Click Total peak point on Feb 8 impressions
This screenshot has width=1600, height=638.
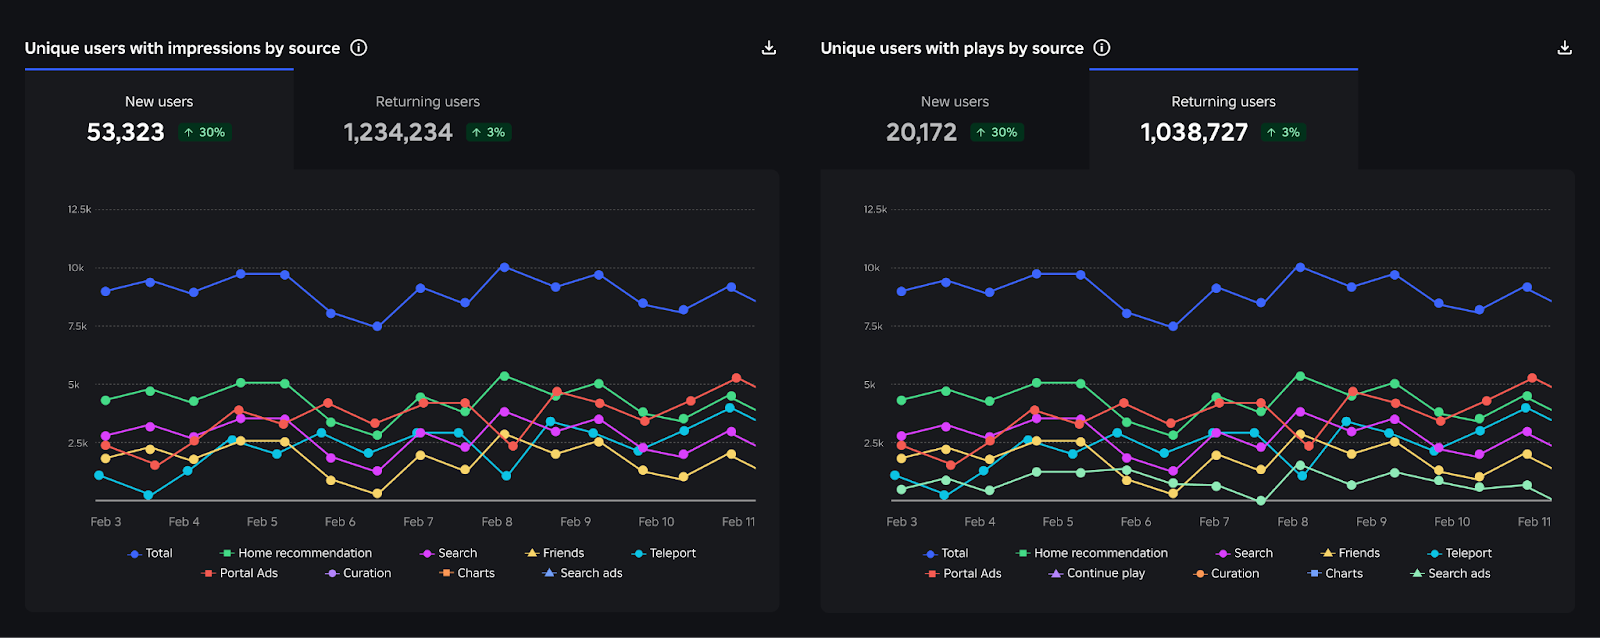504,267
